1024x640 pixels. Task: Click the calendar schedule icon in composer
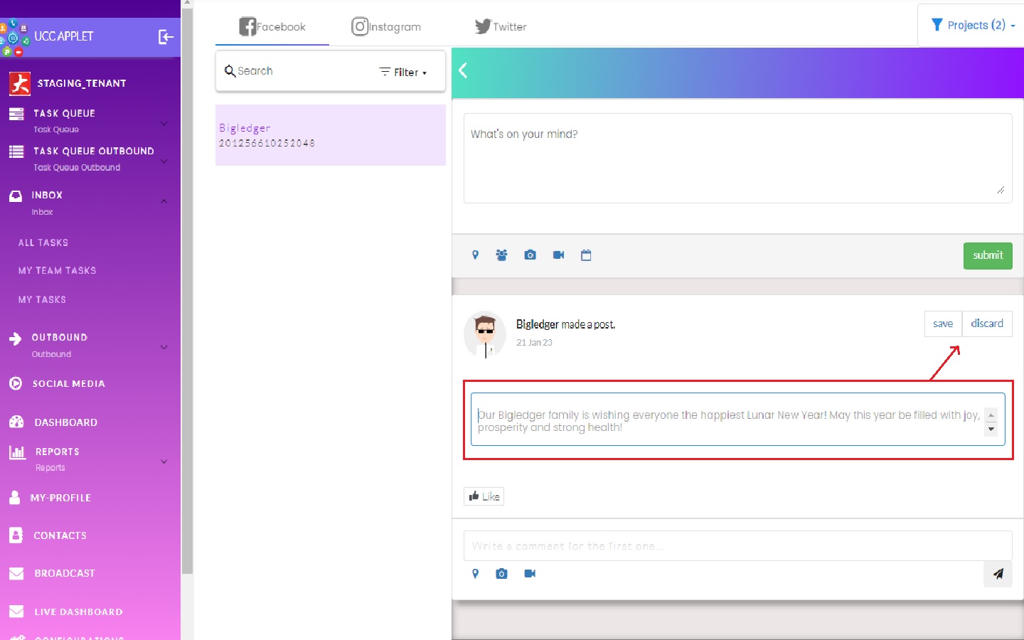pyautogui.click(x=586, y=255)
